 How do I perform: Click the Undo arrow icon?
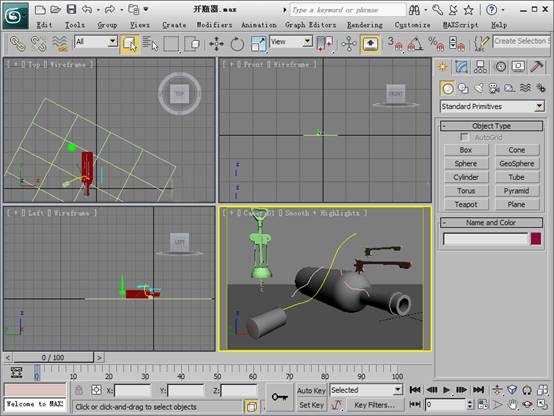tap(87, 10)
